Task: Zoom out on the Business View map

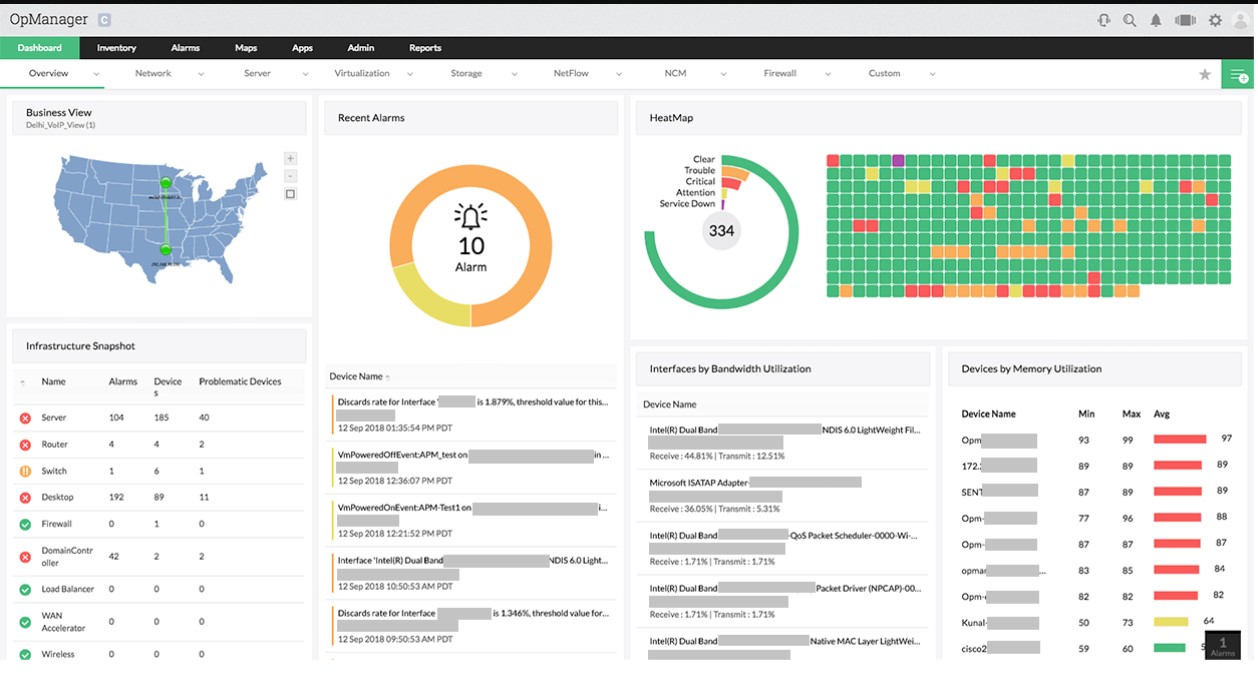Action: tap(290, 177)
